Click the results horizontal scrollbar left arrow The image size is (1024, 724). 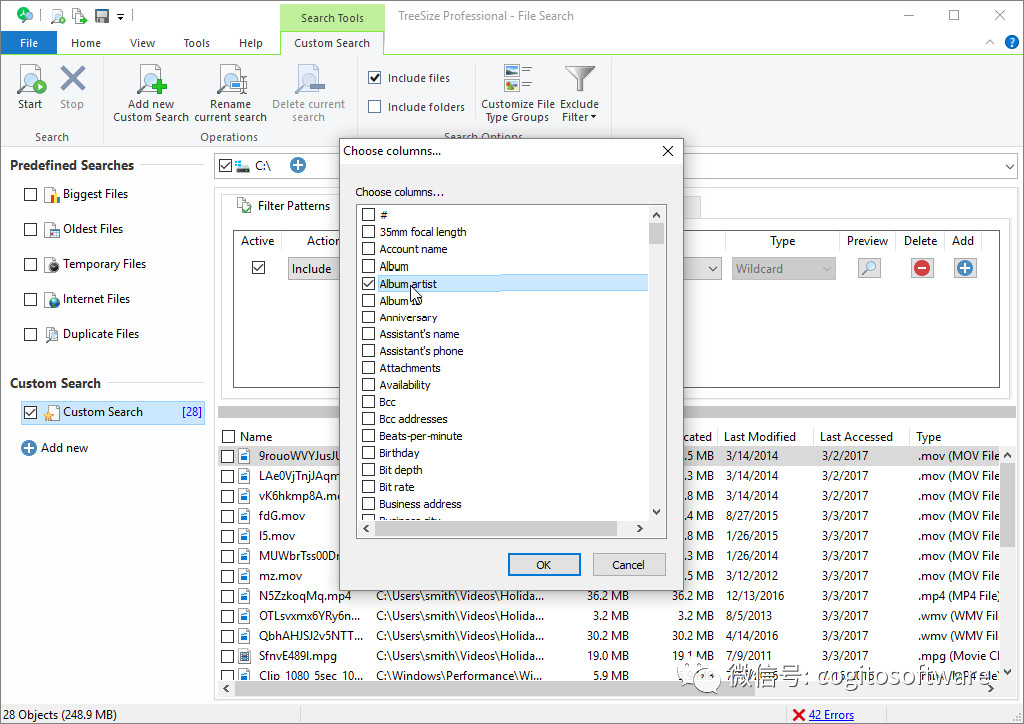point(227,688)
